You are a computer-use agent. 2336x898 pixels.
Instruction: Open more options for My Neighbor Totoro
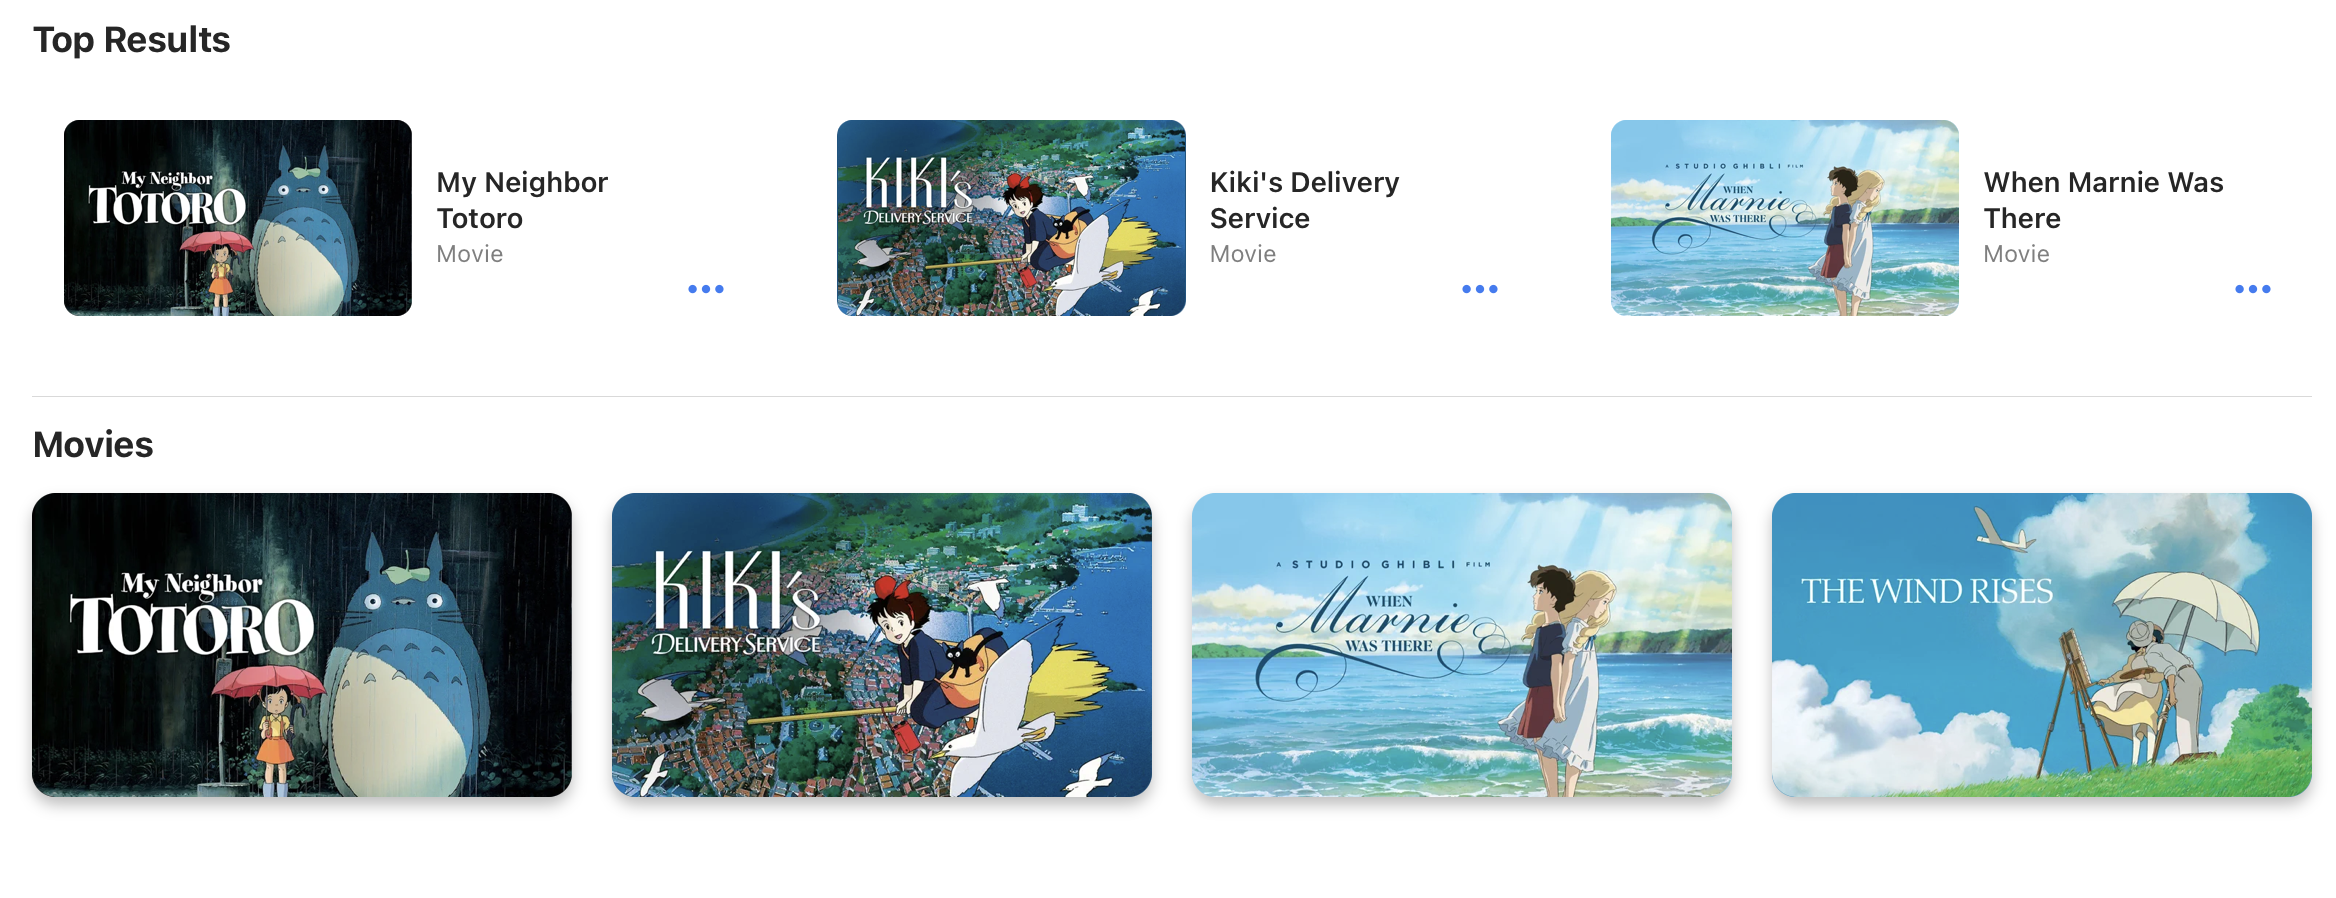point(706,289)
